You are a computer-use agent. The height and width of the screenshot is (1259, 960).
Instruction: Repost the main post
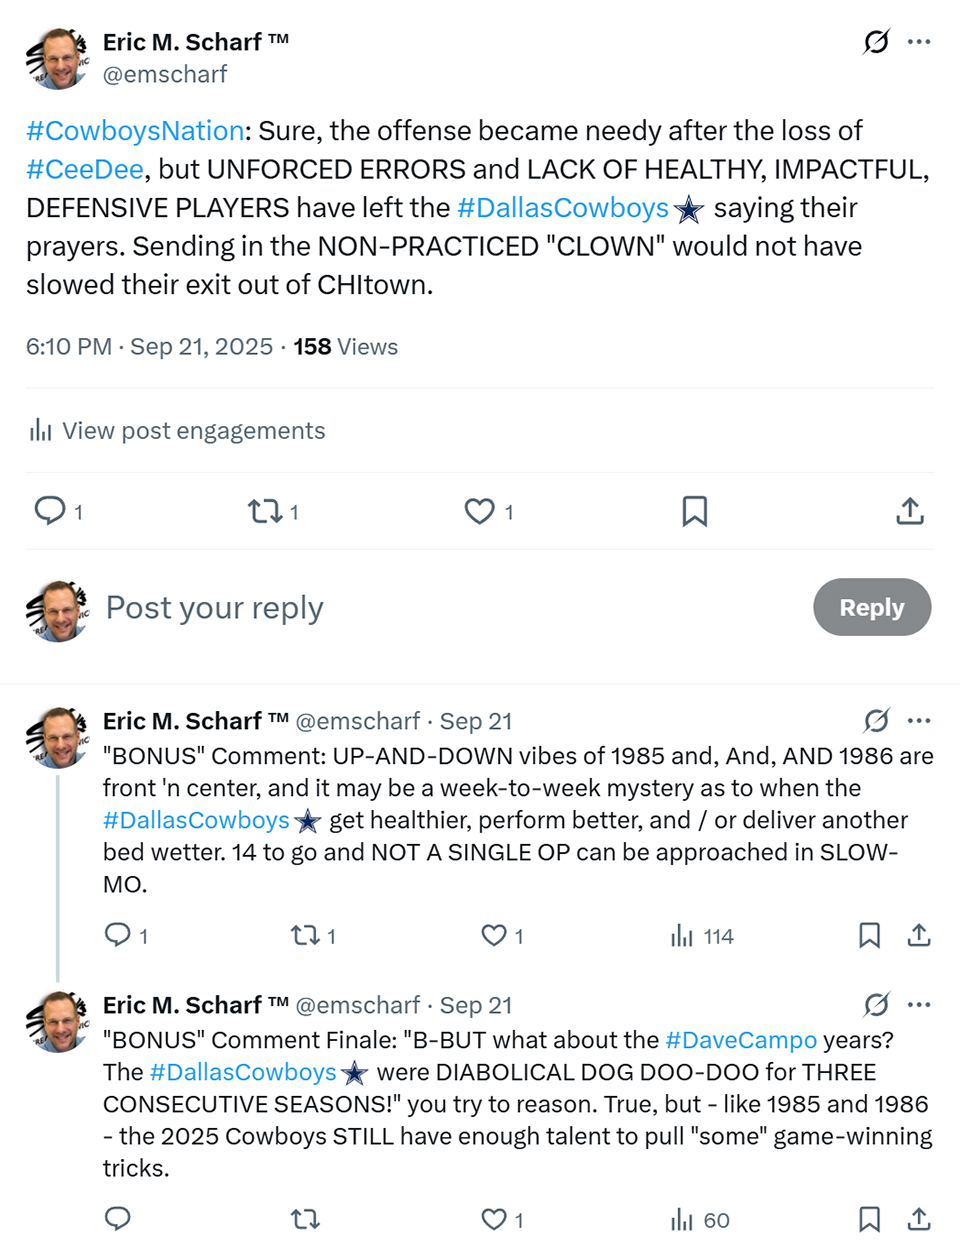265,512
